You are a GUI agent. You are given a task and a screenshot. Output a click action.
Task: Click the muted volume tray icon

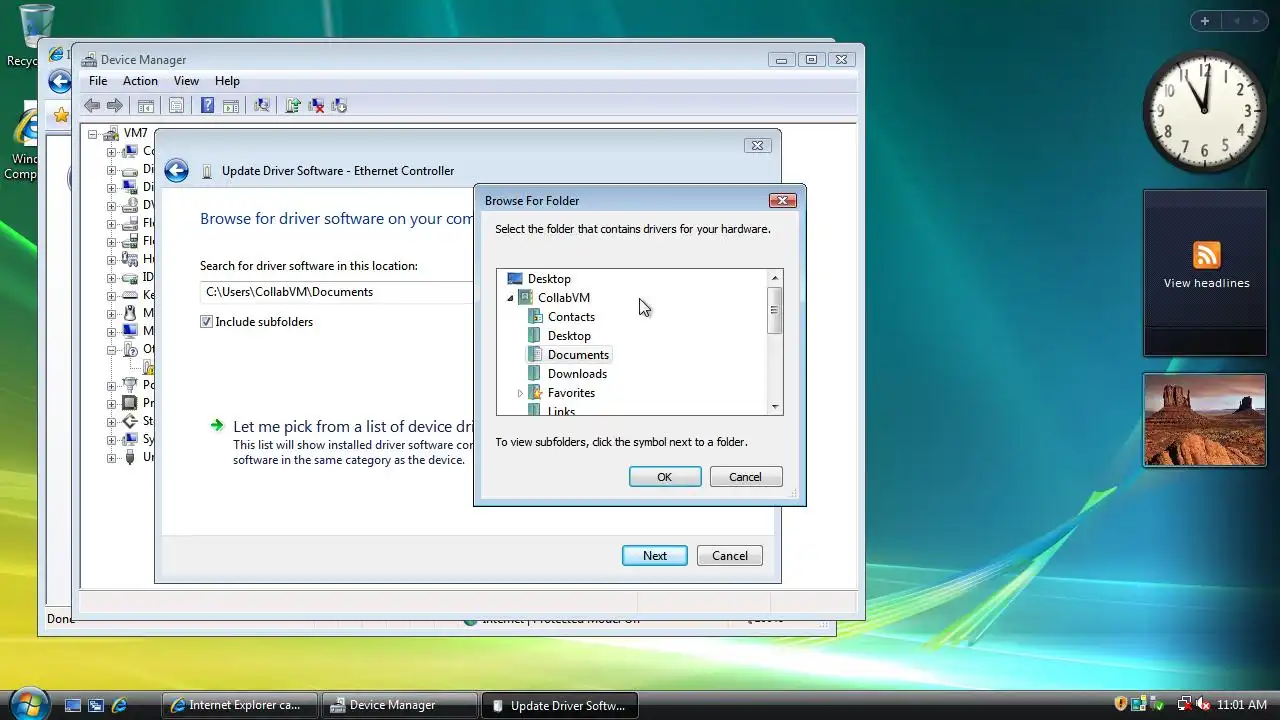pyautogui.click(x=1204, y=704)
